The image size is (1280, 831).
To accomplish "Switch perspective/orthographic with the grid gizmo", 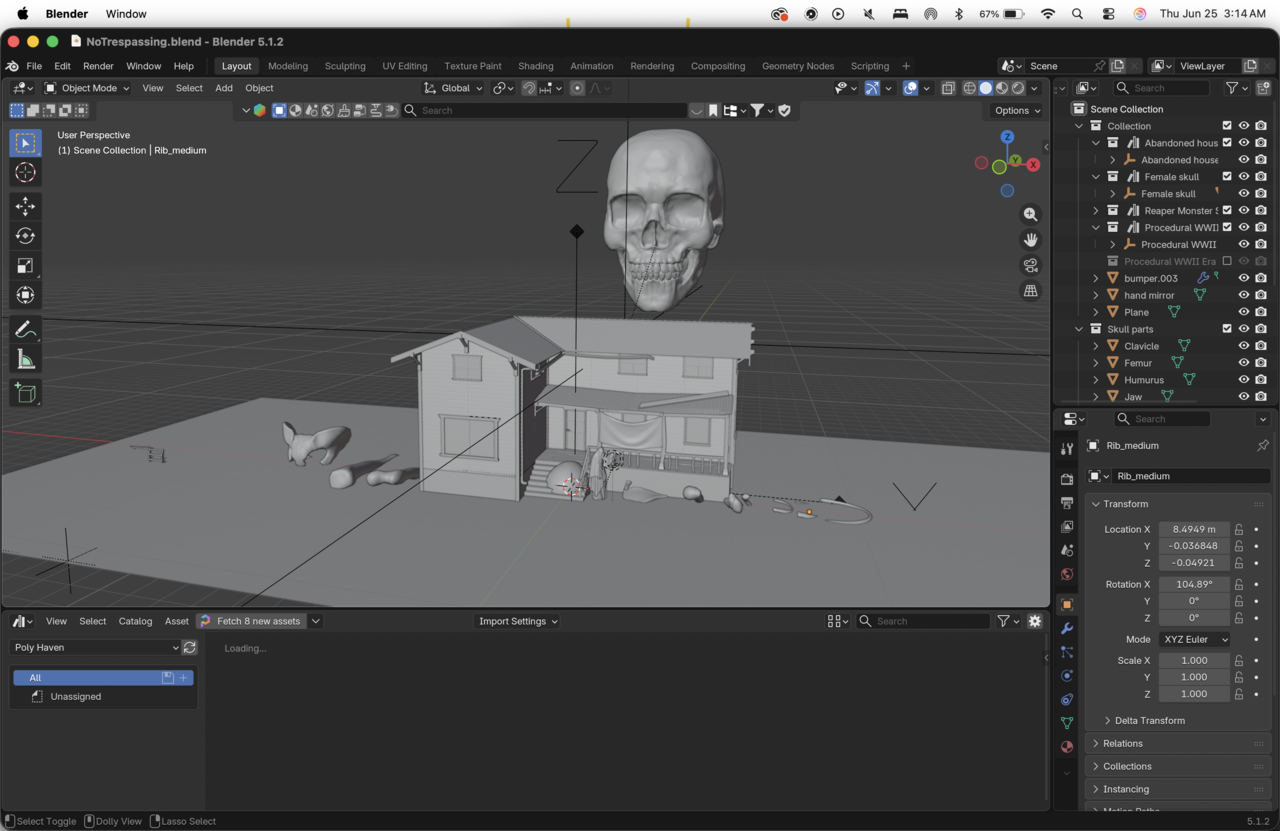I will [1030, 291].
